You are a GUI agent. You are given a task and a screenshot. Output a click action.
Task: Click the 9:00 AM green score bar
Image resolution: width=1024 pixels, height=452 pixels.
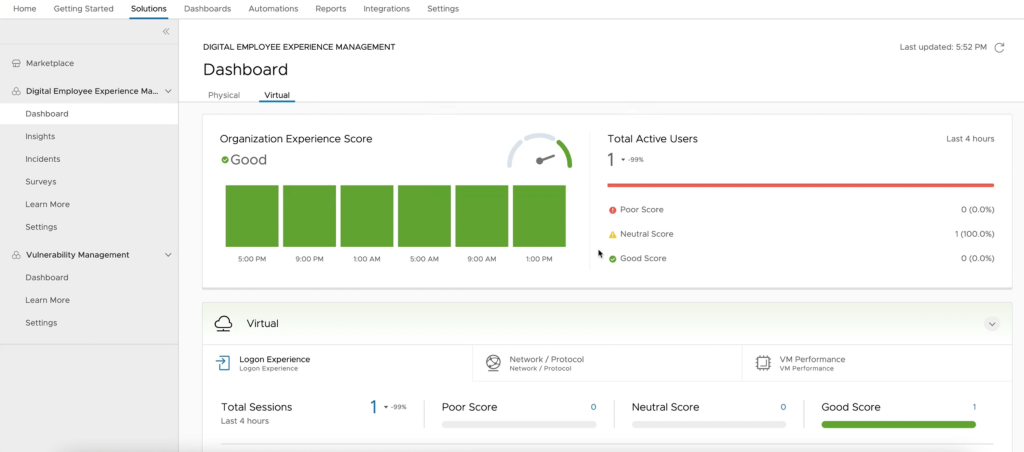482,216
